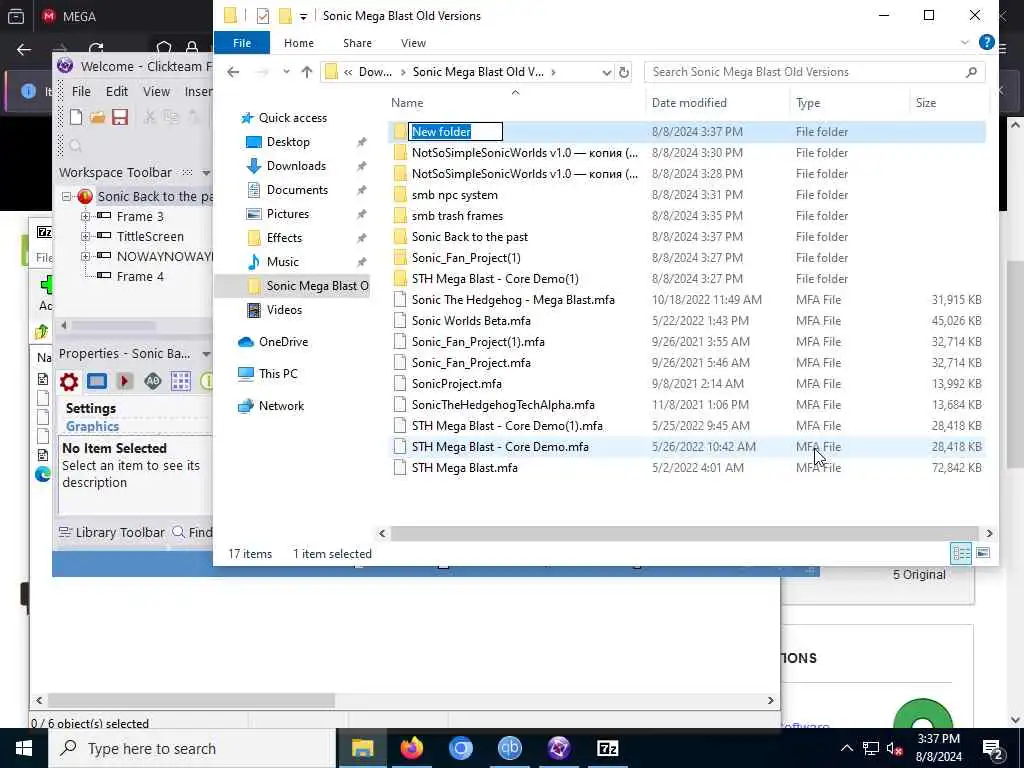
Task: Expand the Explorer ribbon chevron
Action: 965,42
